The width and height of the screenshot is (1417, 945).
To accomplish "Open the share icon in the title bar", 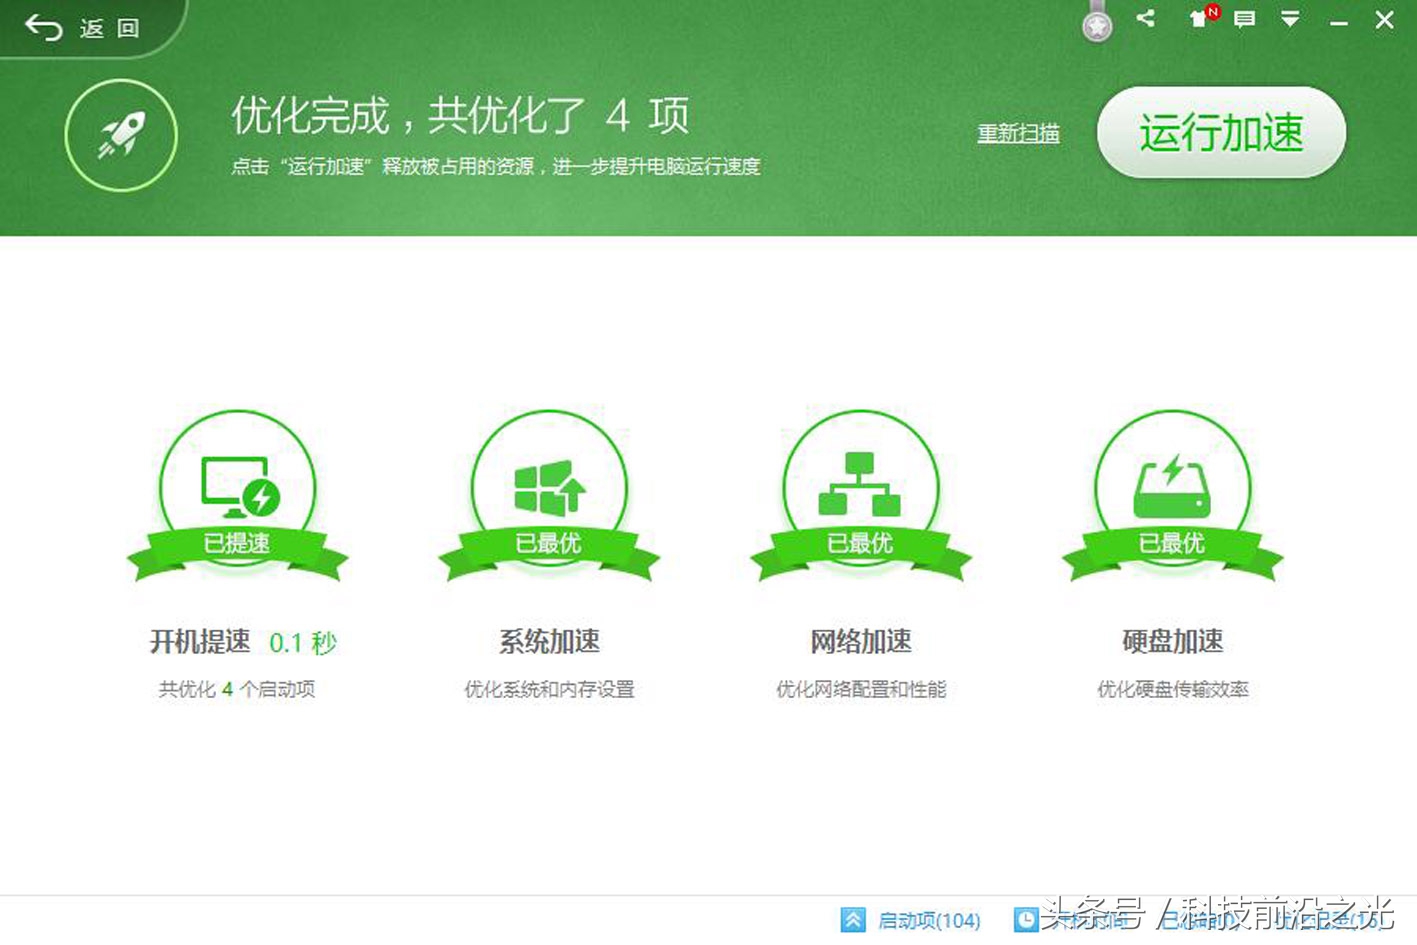I will 1145,17.
